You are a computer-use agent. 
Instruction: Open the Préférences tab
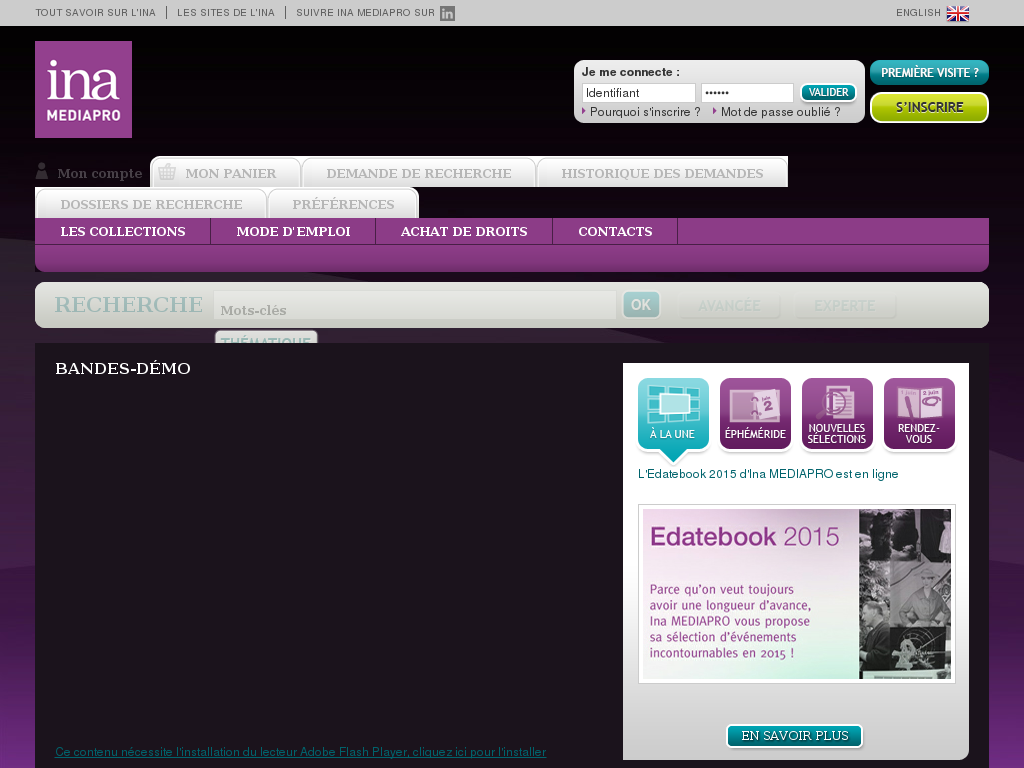343,203
